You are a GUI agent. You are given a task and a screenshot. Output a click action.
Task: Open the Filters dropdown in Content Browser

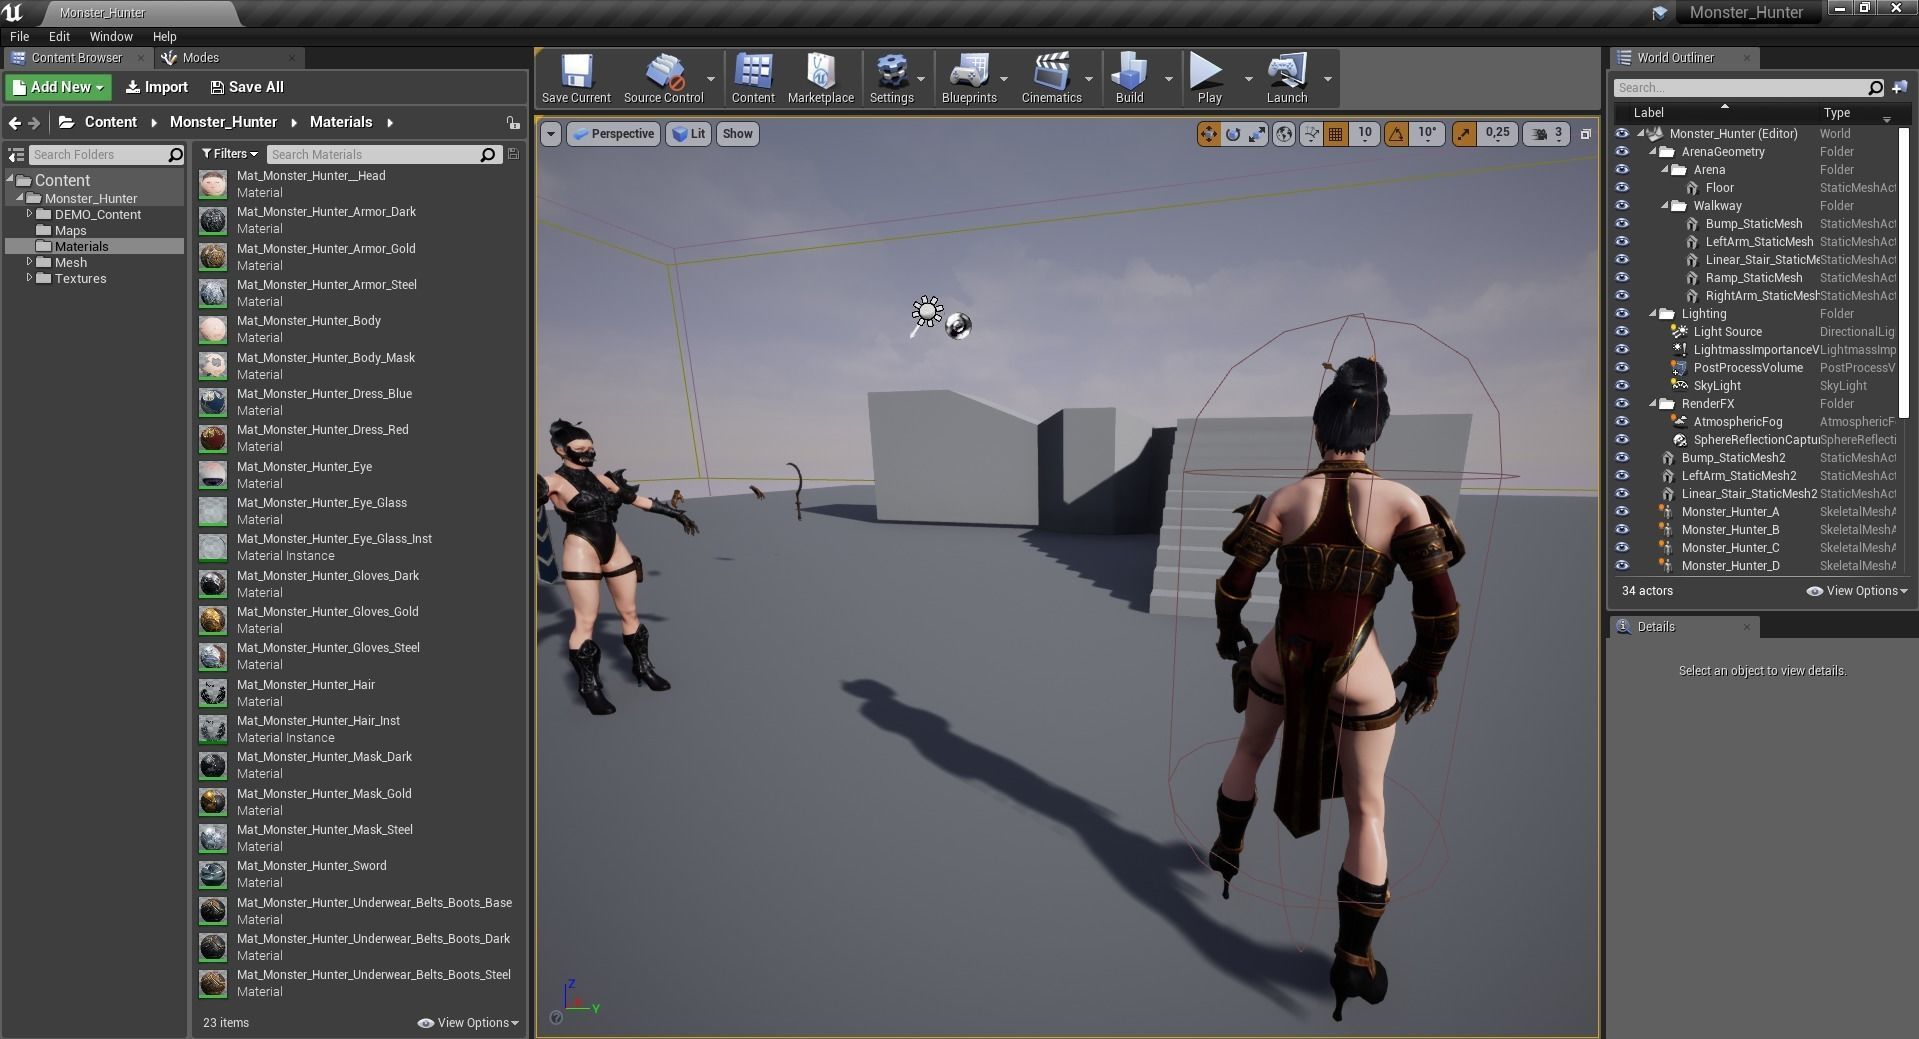(x=229, y=154)
